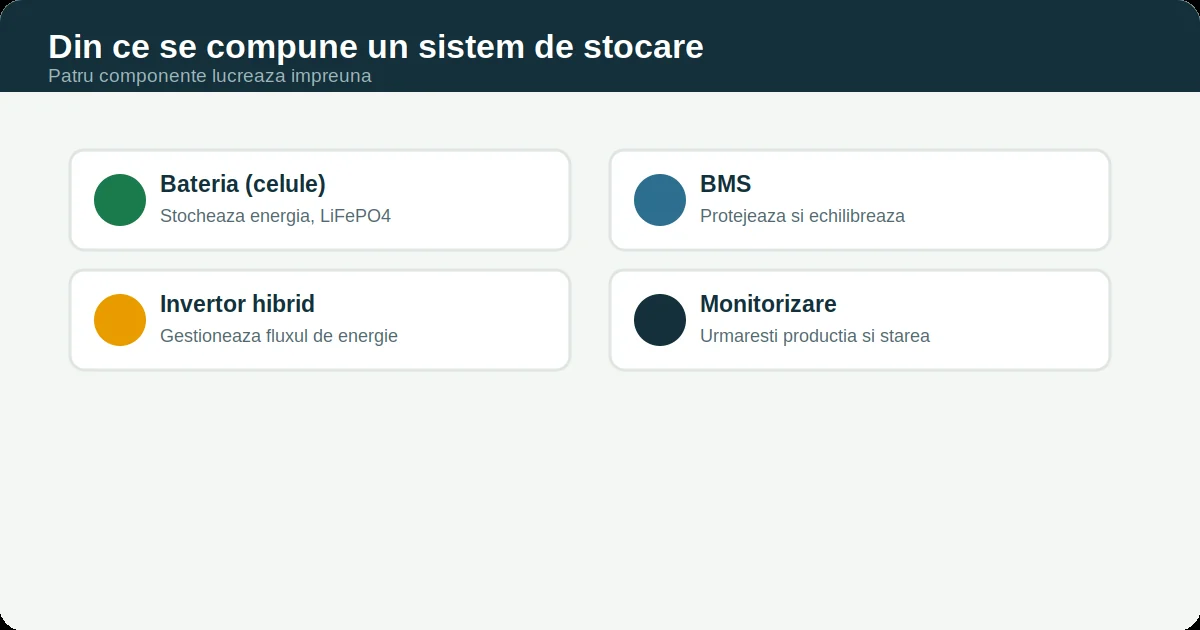This screenshot has height=630, width=1200.
Task: Click the green circle icon beside Bateria (celule)
Action: coord(120,200)
